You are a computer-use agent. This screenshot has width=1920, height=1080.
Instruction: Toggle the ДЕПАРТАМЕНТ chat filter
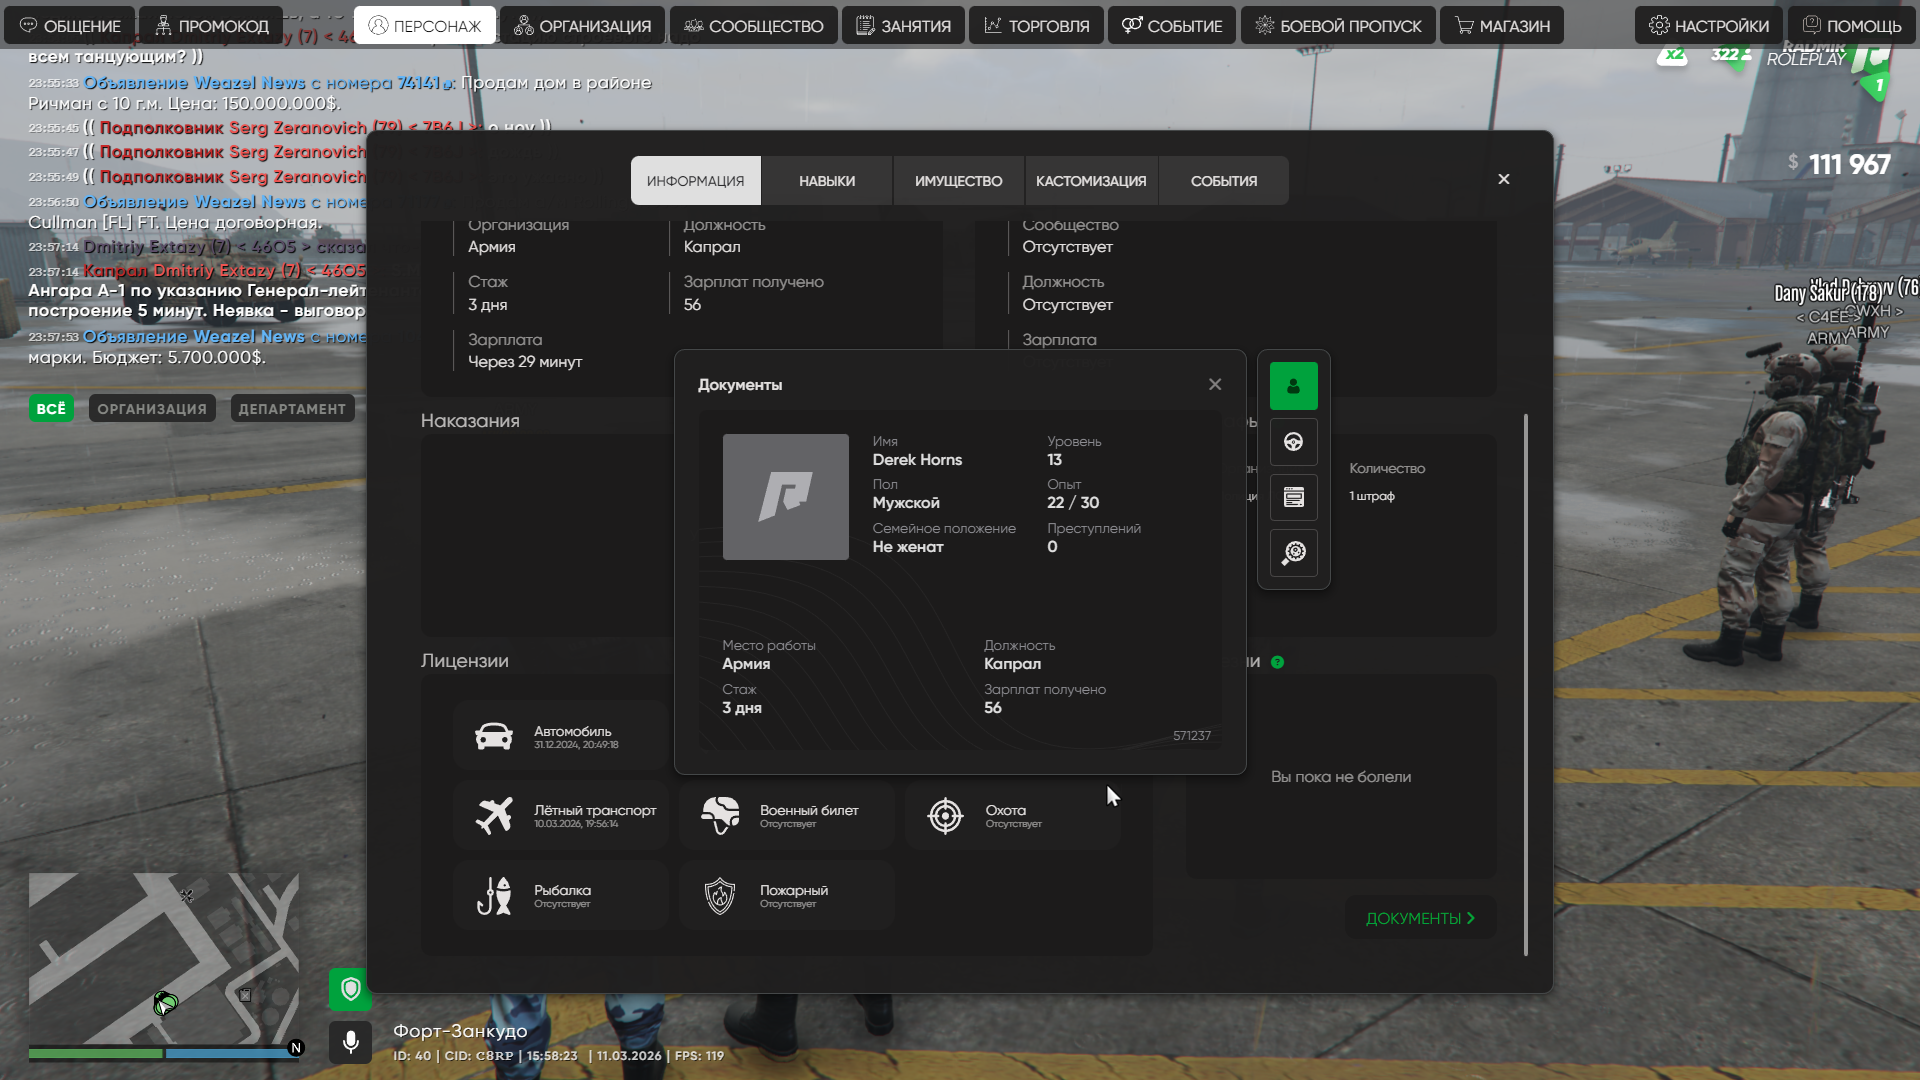pos(292,409)
